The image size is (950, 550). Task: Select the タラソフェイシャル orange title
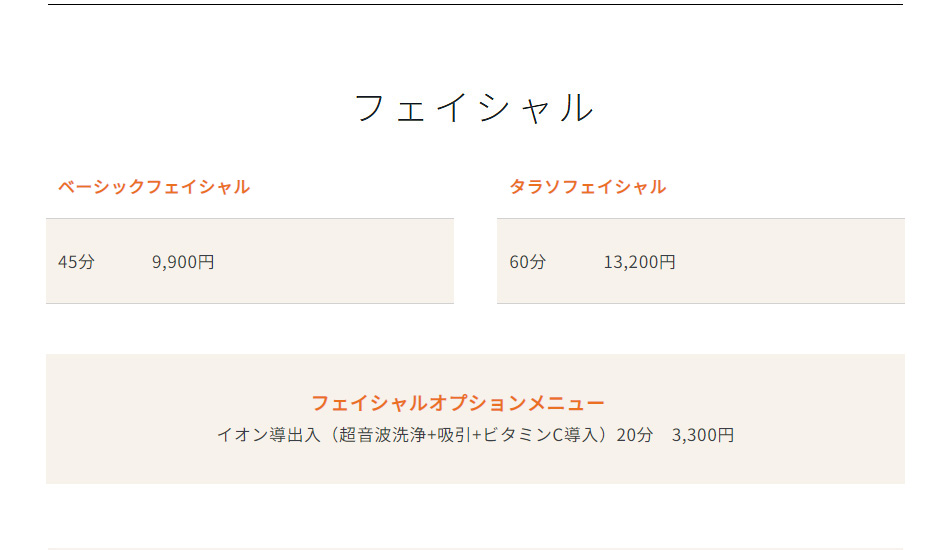pos(588,187)
